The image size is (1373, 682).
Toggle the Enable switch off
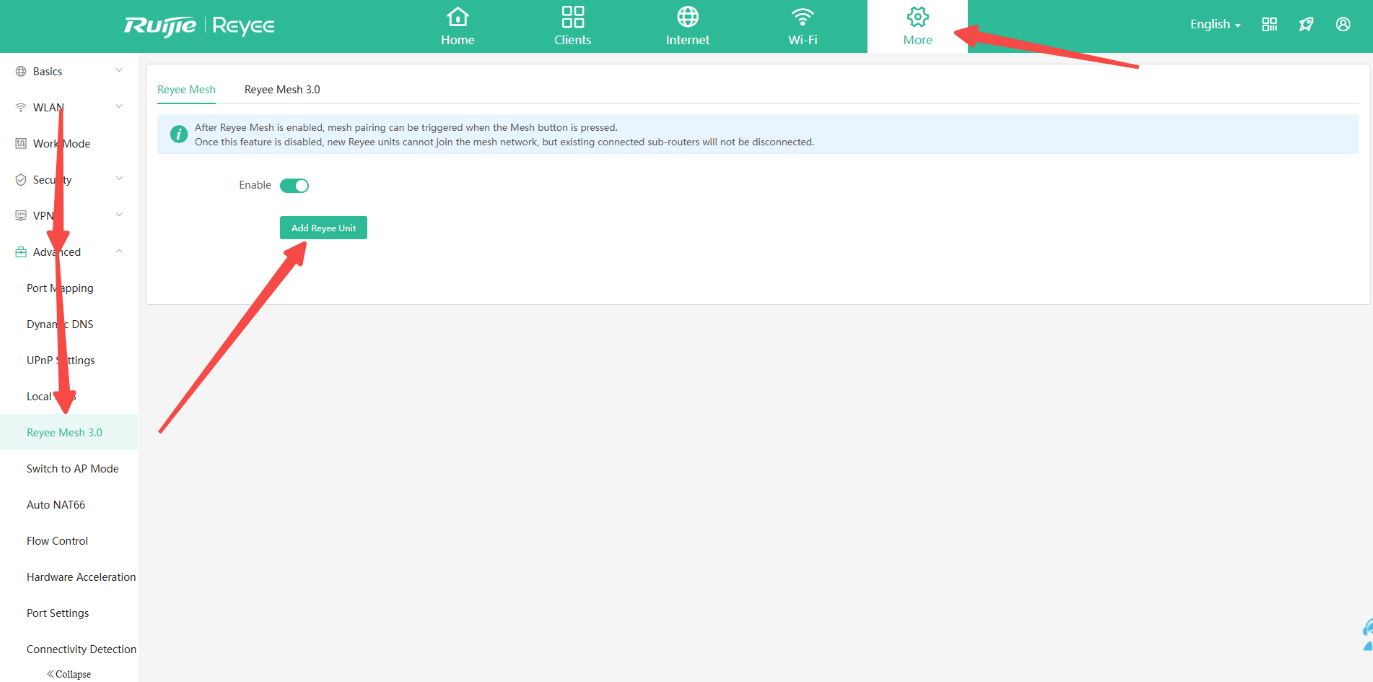[x=294, y=185]
